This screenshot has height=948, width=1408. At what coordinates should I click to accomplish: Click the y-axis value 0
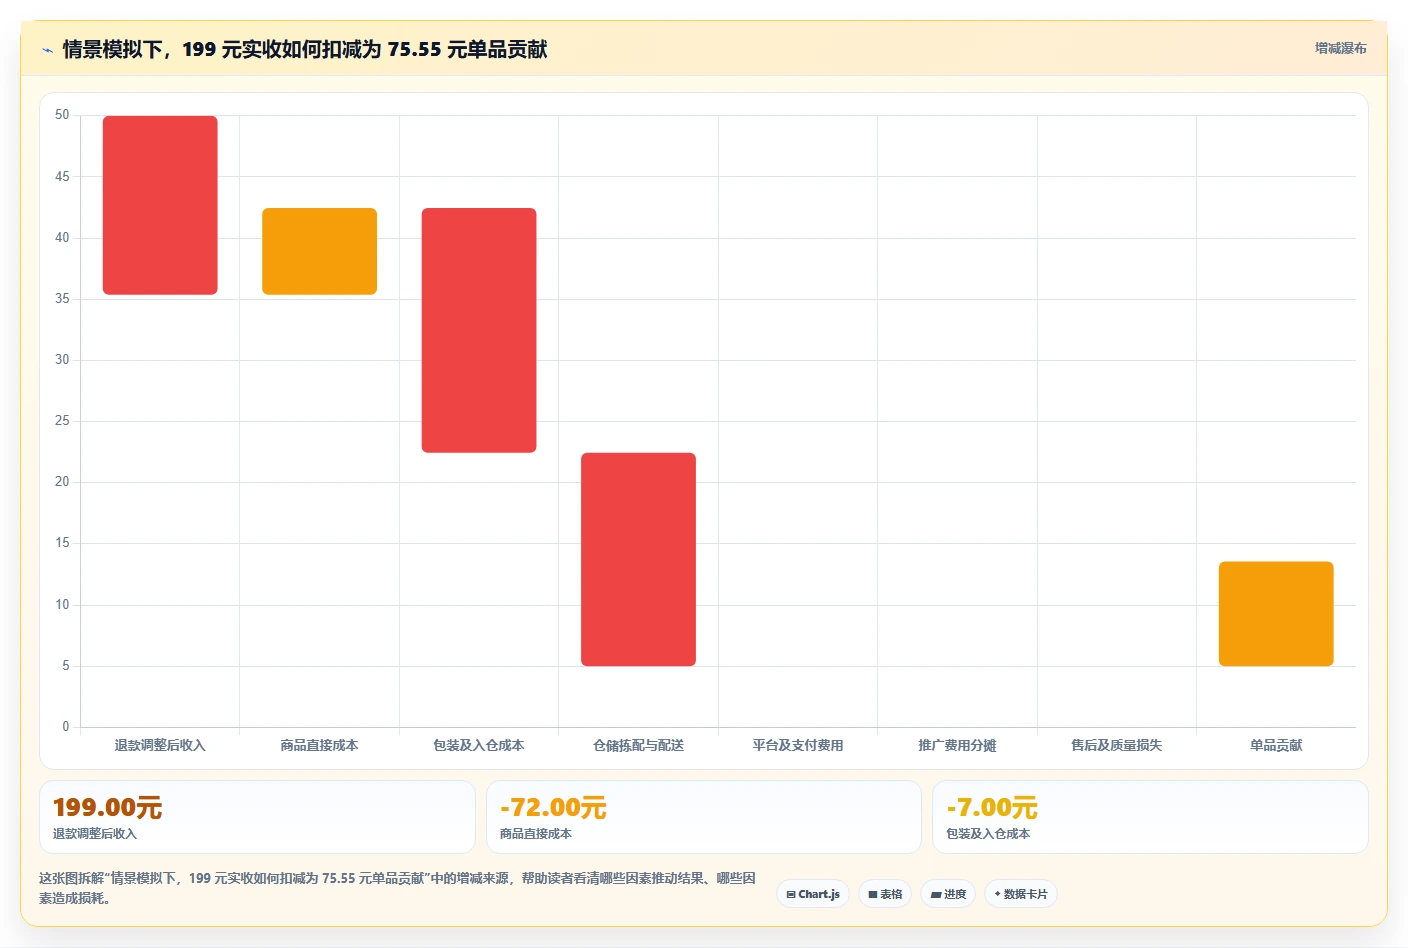coord(66,727)
